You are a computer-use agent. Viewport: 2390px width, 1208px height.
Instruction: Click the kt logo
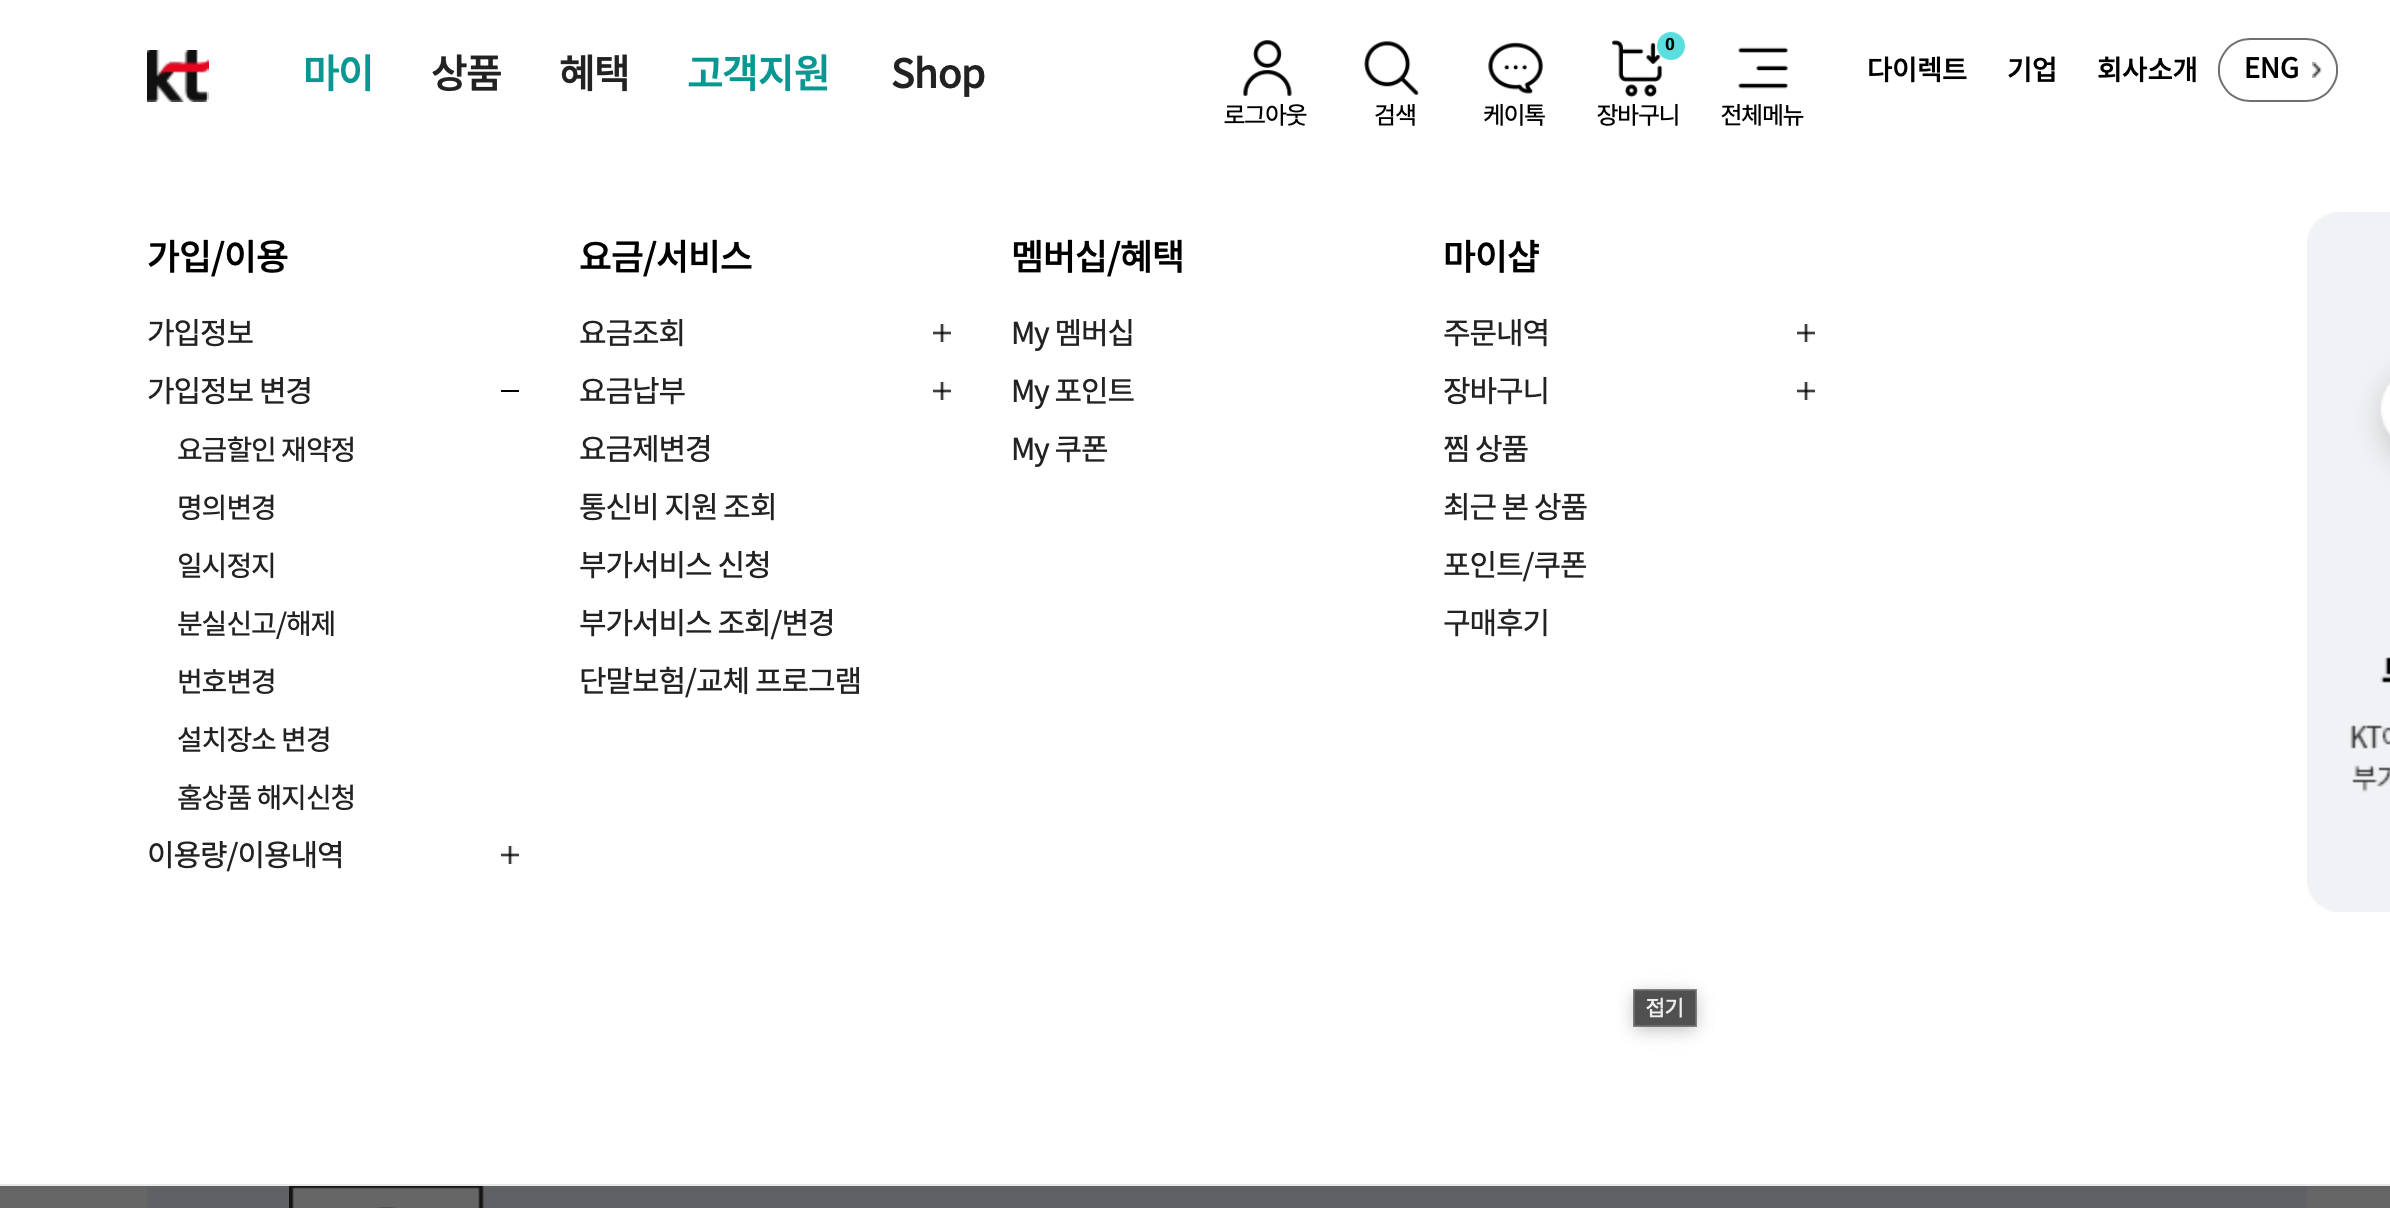coord(177,75)
